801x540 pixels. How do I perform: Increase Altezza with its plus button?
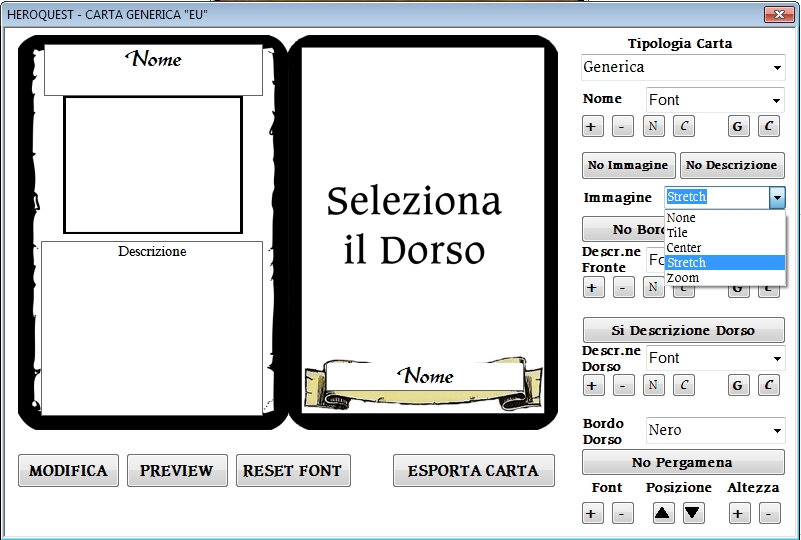click(x=739, y=513)
